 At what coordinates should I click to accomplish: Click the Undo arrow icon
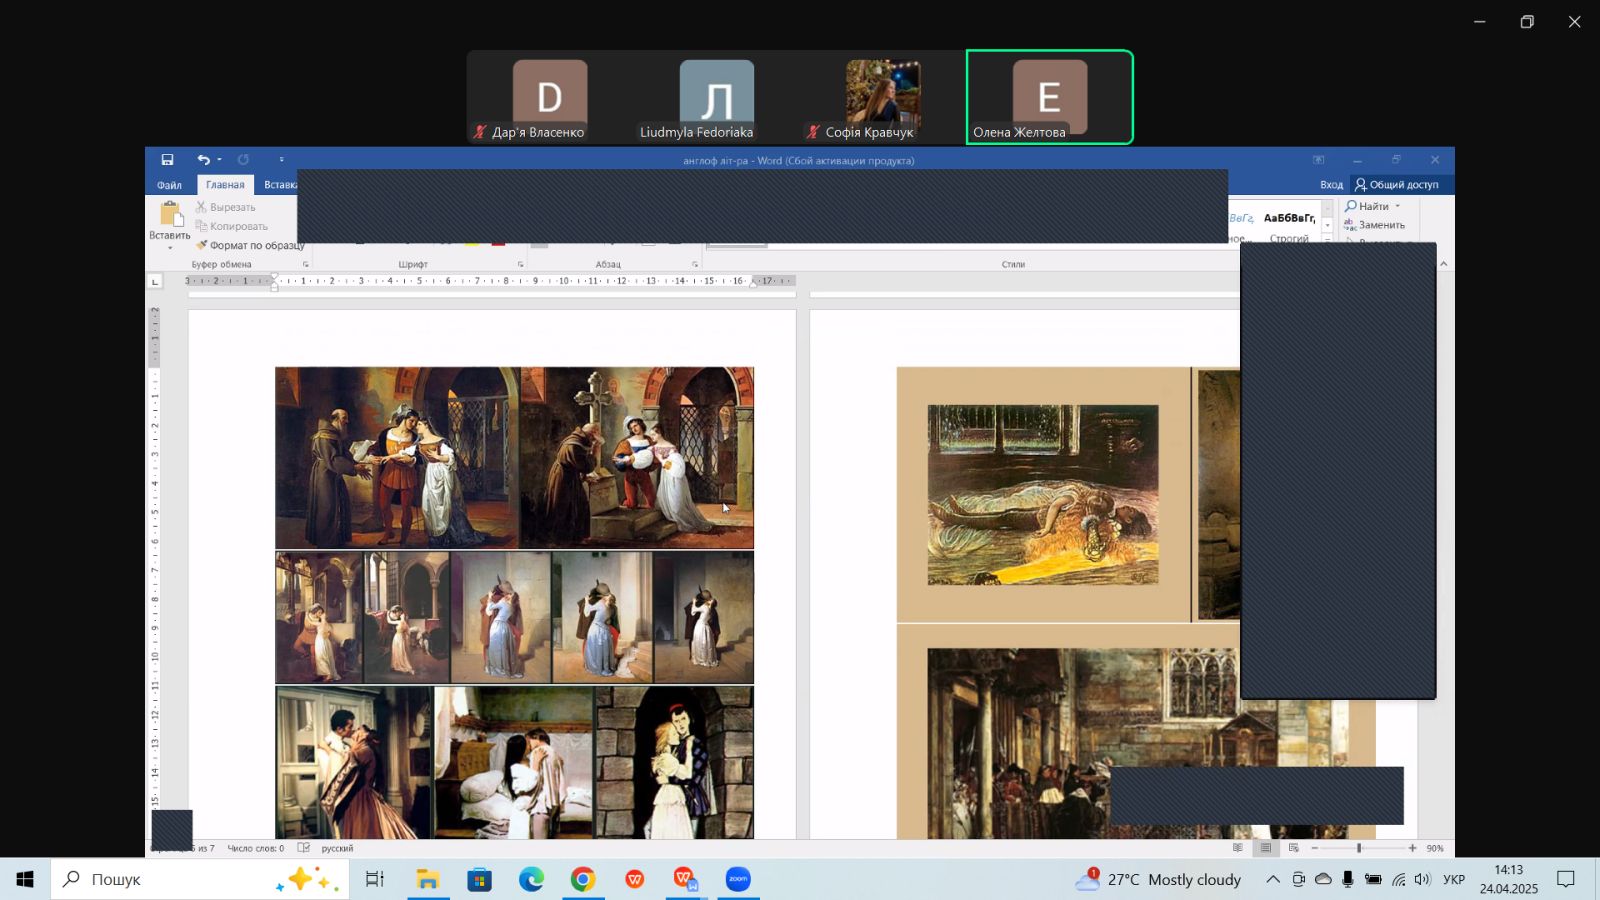203,160
